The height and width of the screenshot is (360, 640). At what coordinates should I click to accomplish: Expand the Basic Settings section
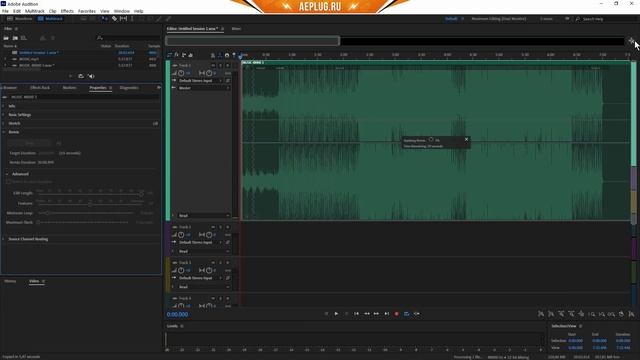click(x=4, y=115)
